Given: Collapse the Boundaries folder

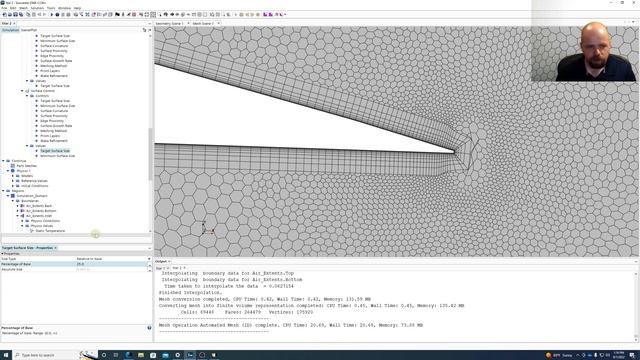Looking at the screenshot, I should tap(13, 201).
